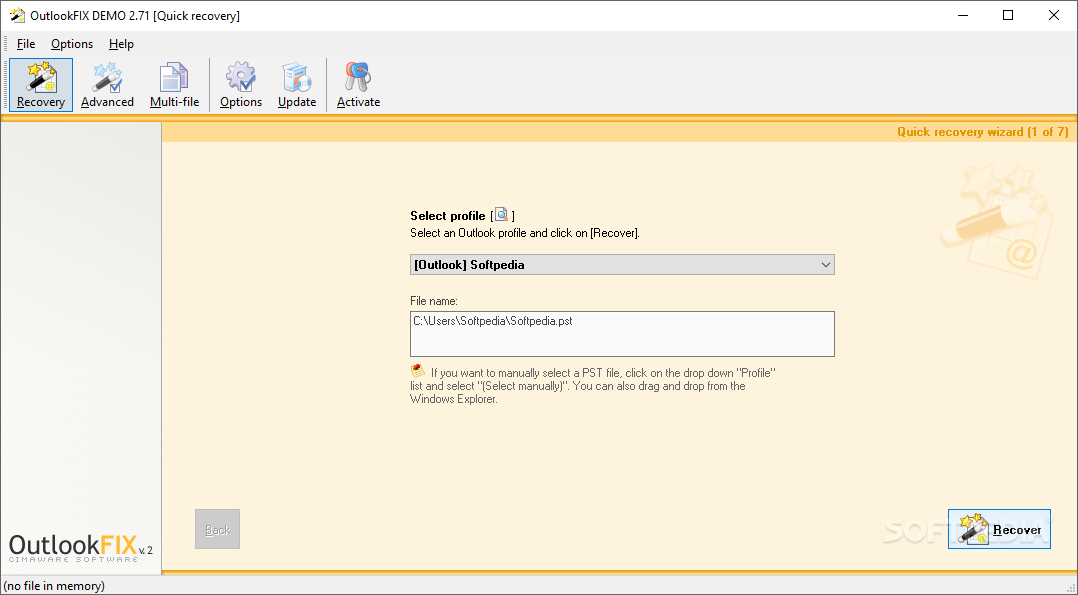Click the '(no file in memory)' status text
The height and width of the screenshot is (595, 1078).
tap(54, 586)
